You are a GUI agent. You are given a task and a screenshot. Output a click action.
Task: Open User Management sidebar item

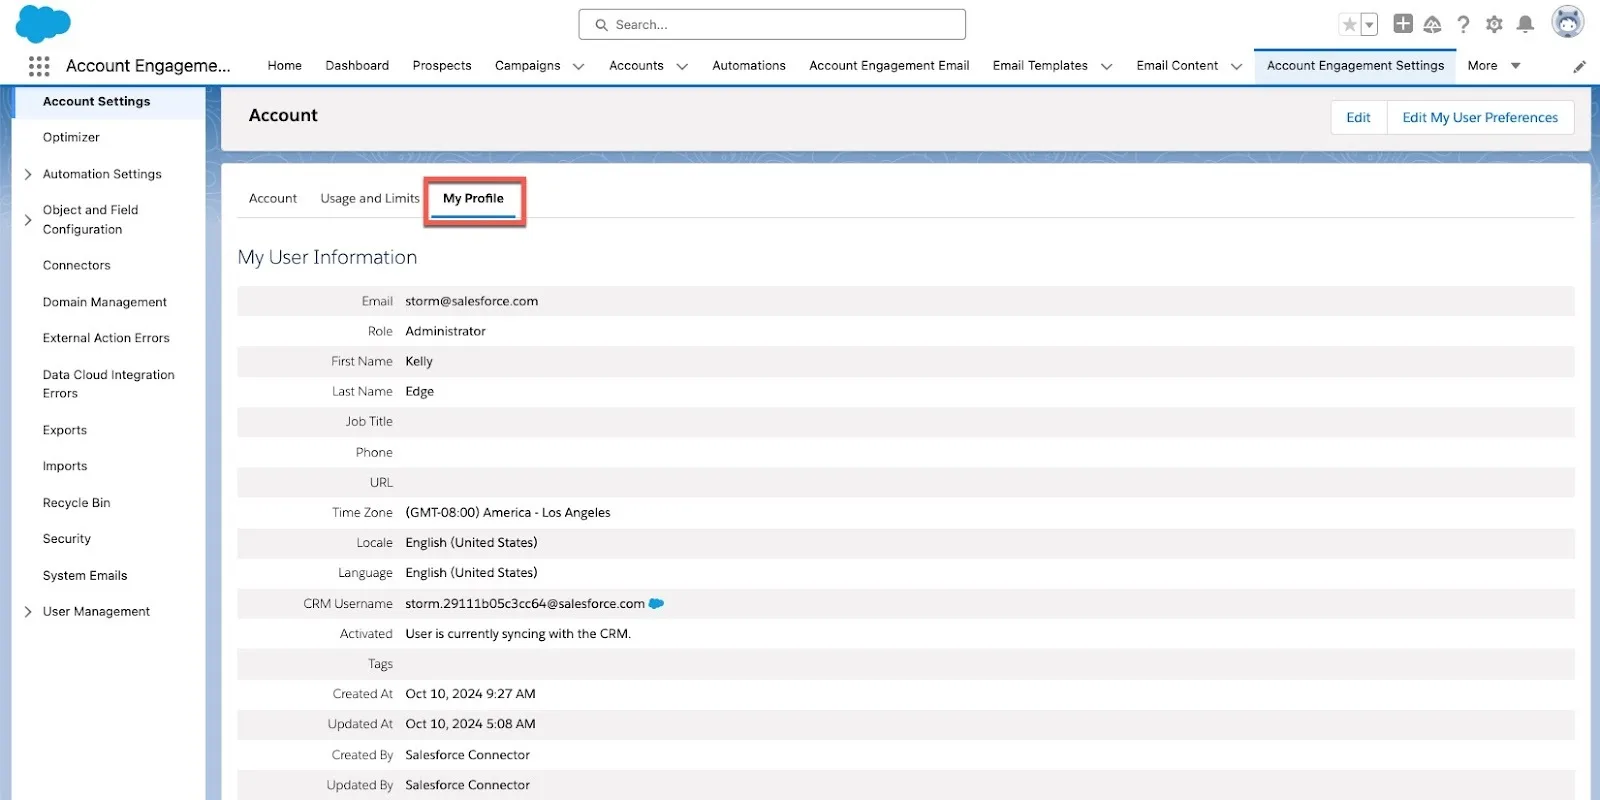96,612
